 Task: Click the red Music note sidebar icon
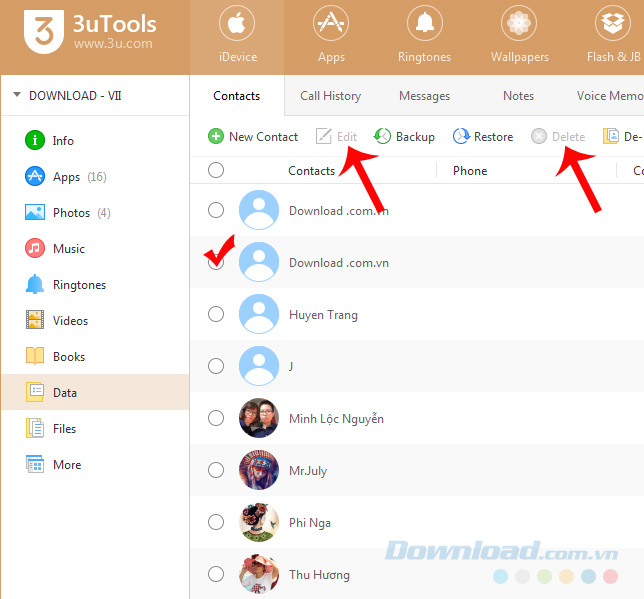click(x=35, y=248)
